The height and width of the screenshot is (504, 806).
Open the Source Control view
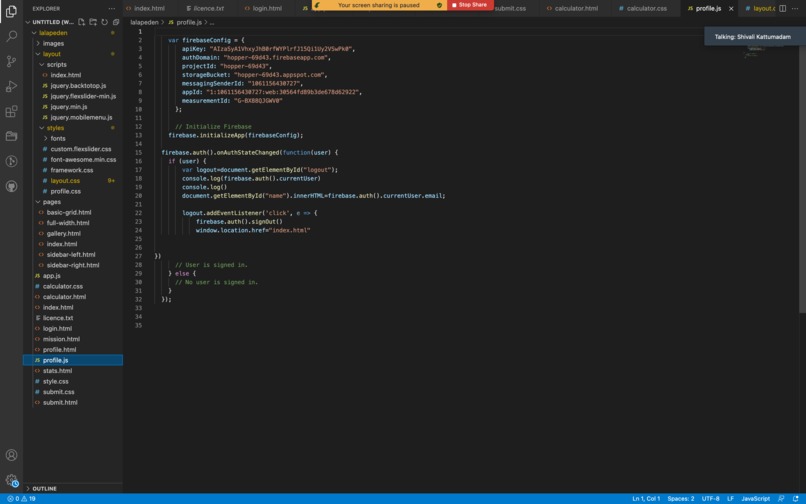[11, 61]
